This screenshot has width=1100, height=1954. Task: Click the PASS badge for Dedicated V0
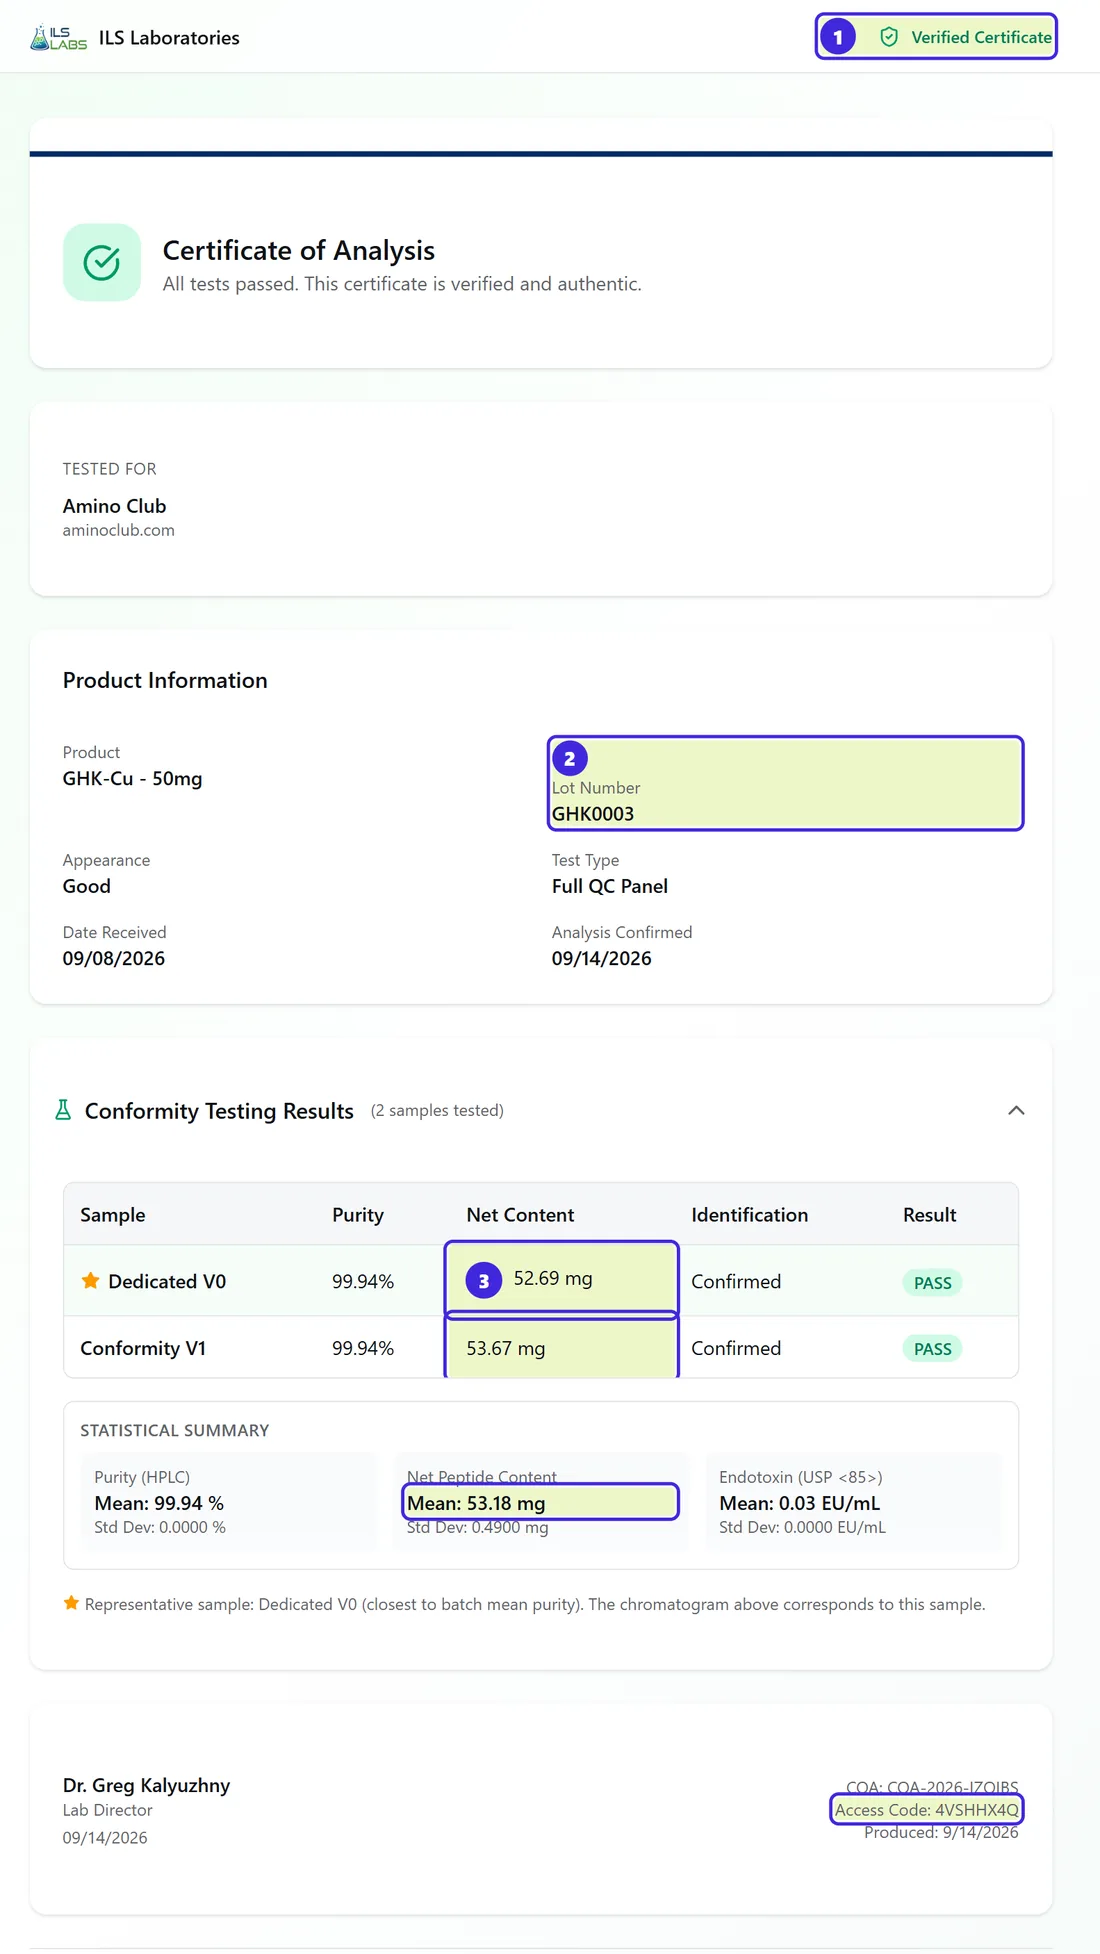click(x=933, y=1283)
